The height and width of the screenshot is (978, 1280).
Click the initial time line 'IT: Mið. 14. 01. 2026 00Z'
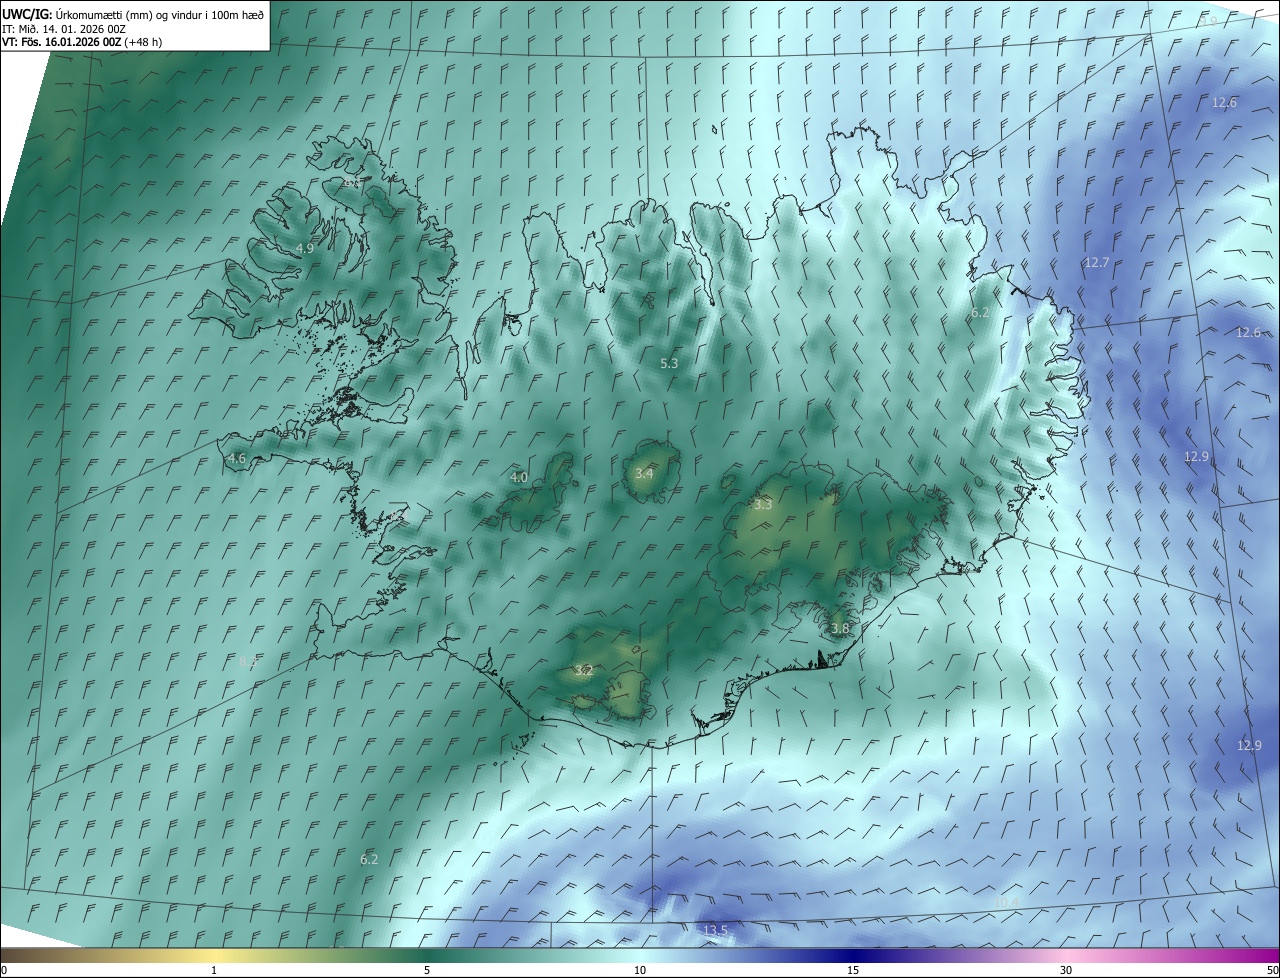pyautogui.click(x=63, y=28)
